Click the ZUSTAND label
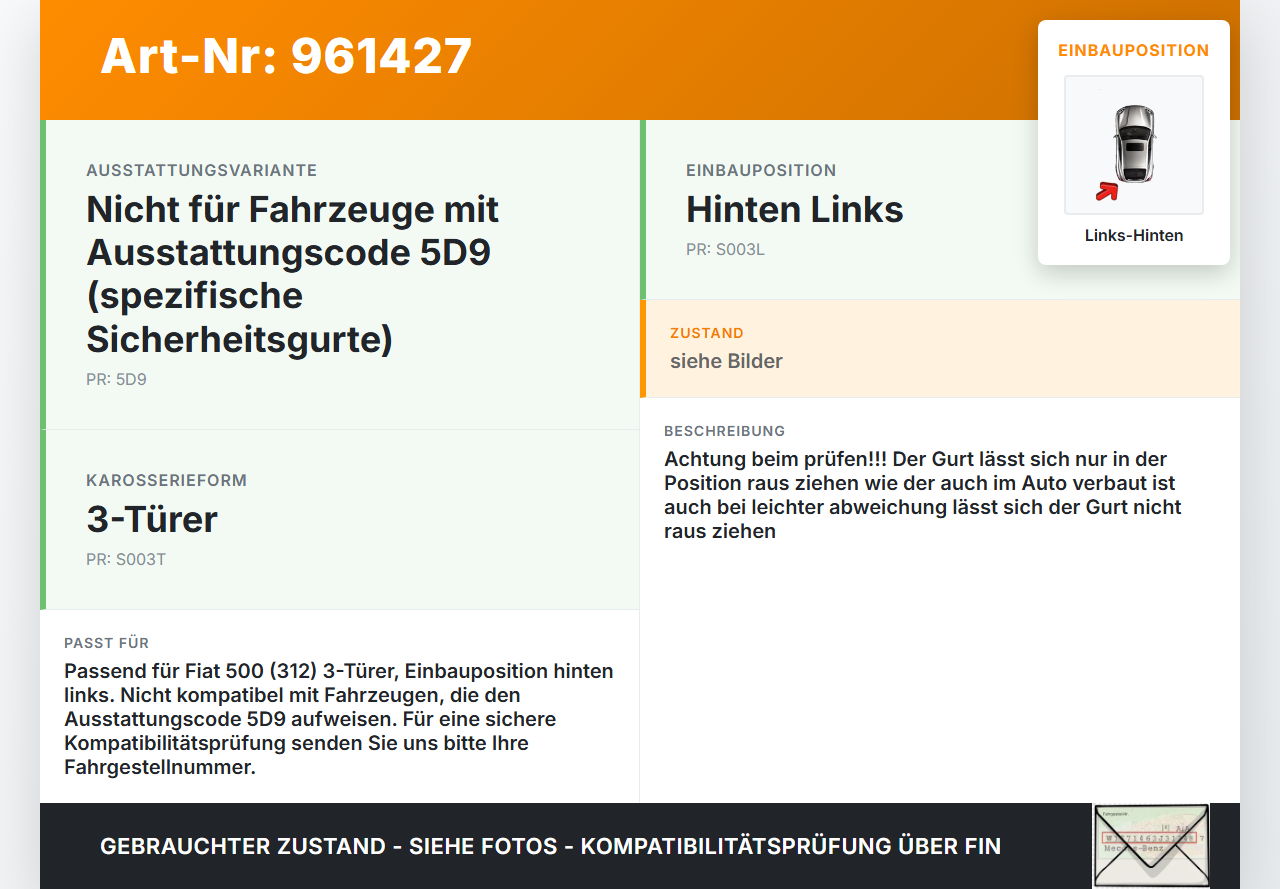This screenshot has width=1280, height=889. (707, 333)
